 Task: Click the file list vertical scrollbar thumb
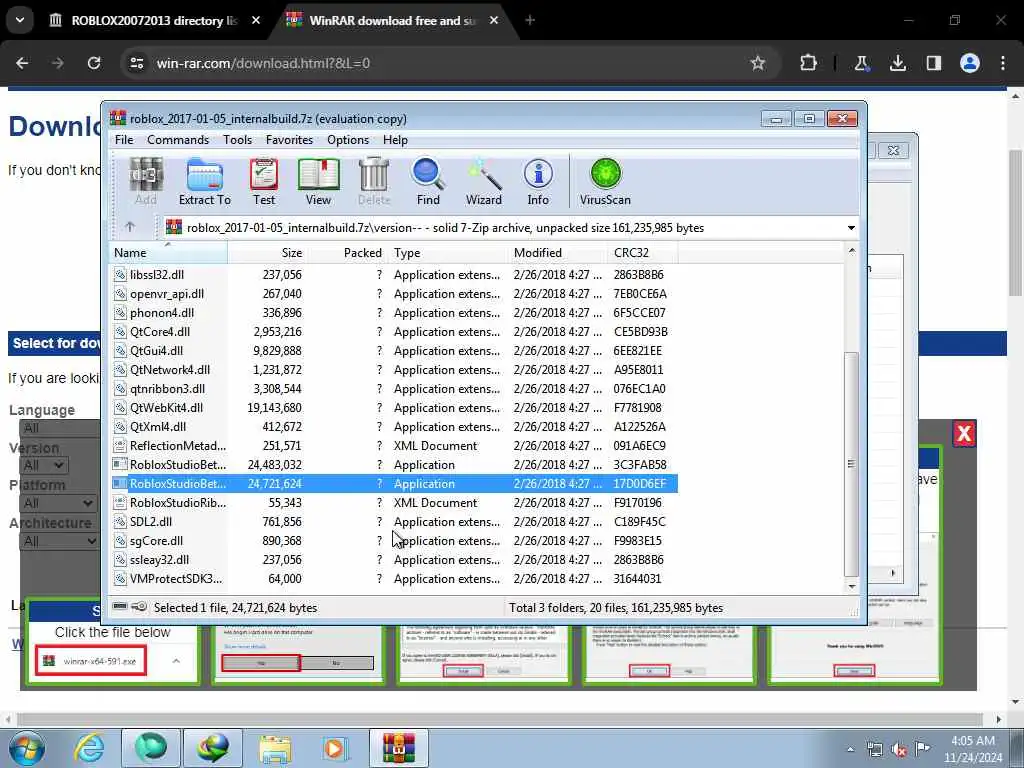click(x=851, y=464)
